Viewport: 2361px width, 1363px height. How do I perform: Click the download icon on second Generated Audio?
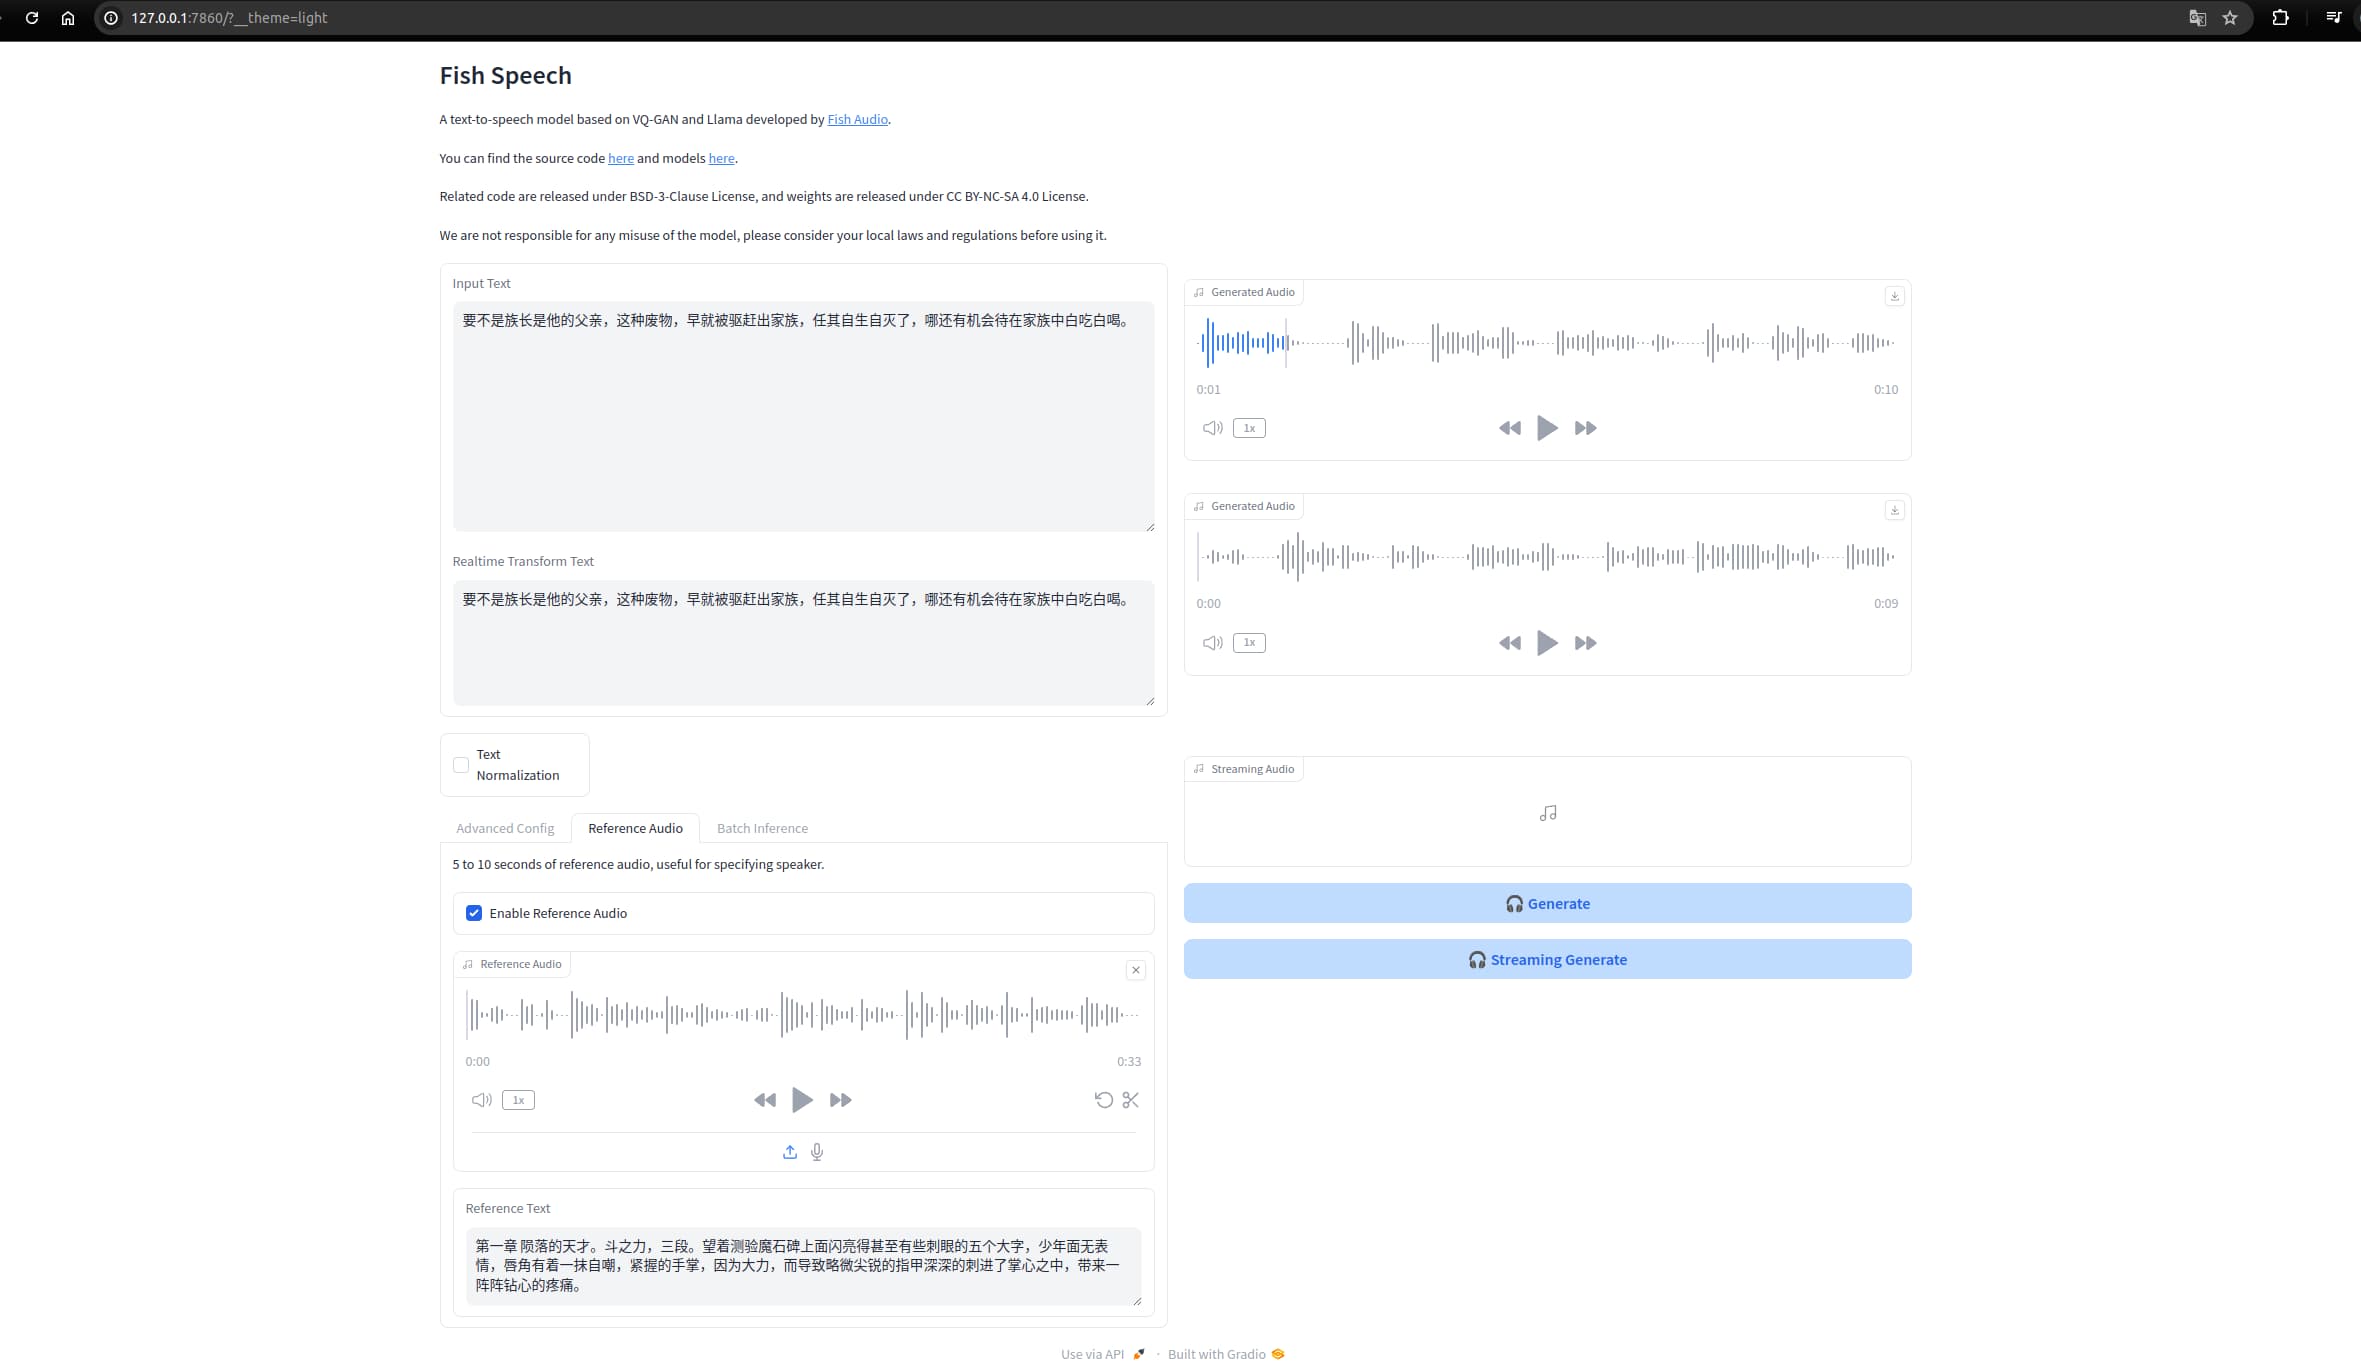1894,510
